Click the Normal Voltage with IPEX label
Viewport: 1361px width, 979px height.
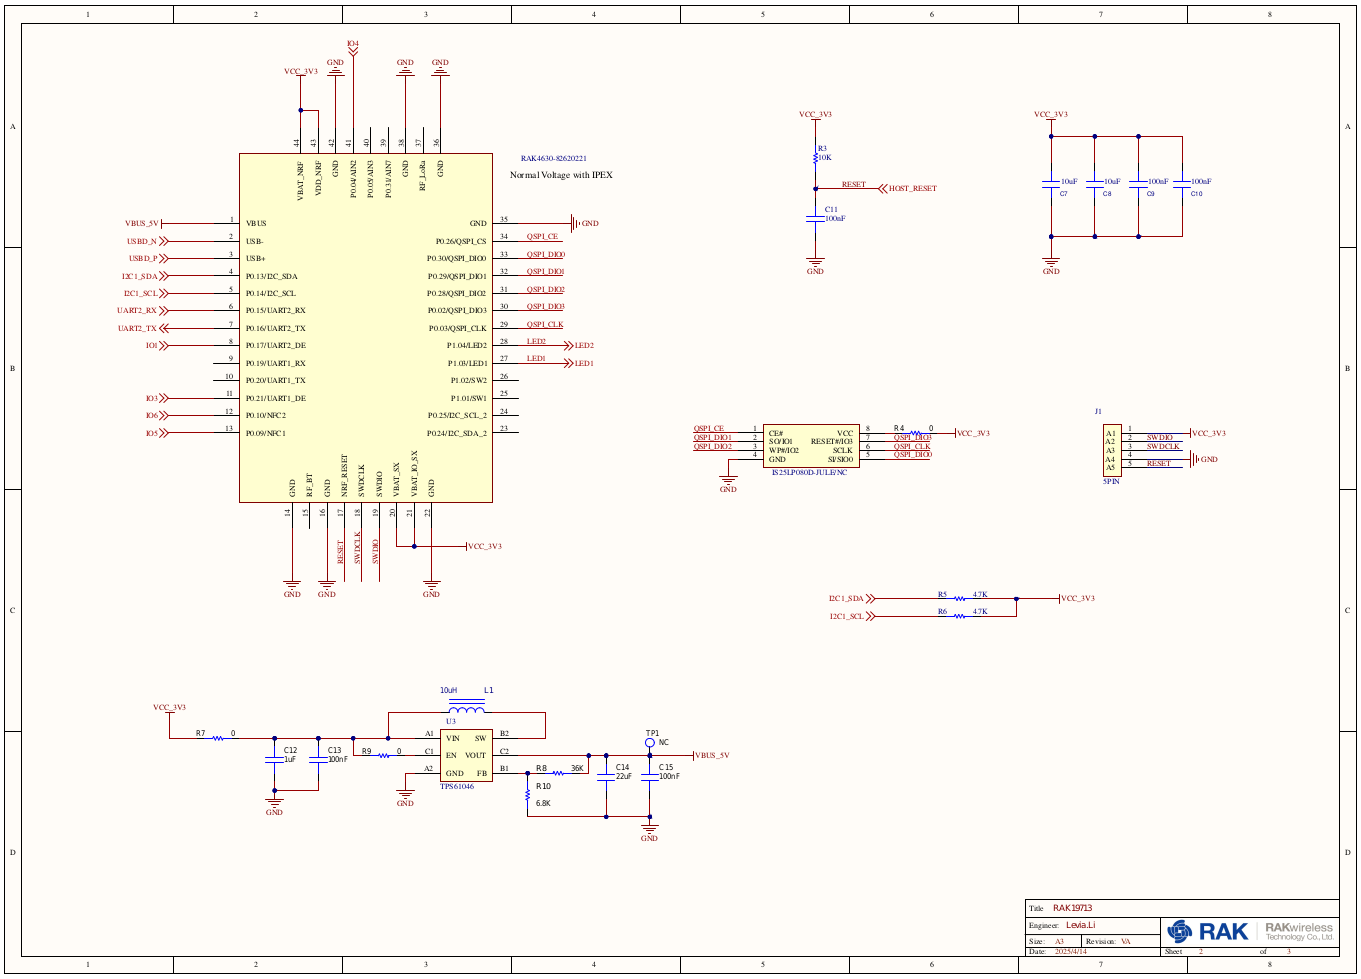click(563, 172)
